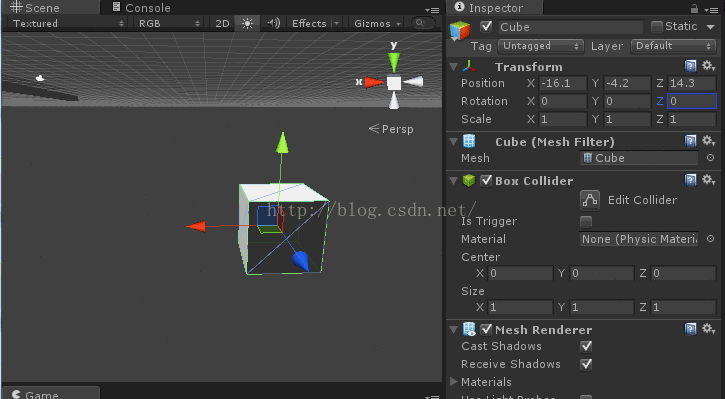Click the Scale X field
The width and height of the screenshot is (725, 399).
(x=563, y=119)
